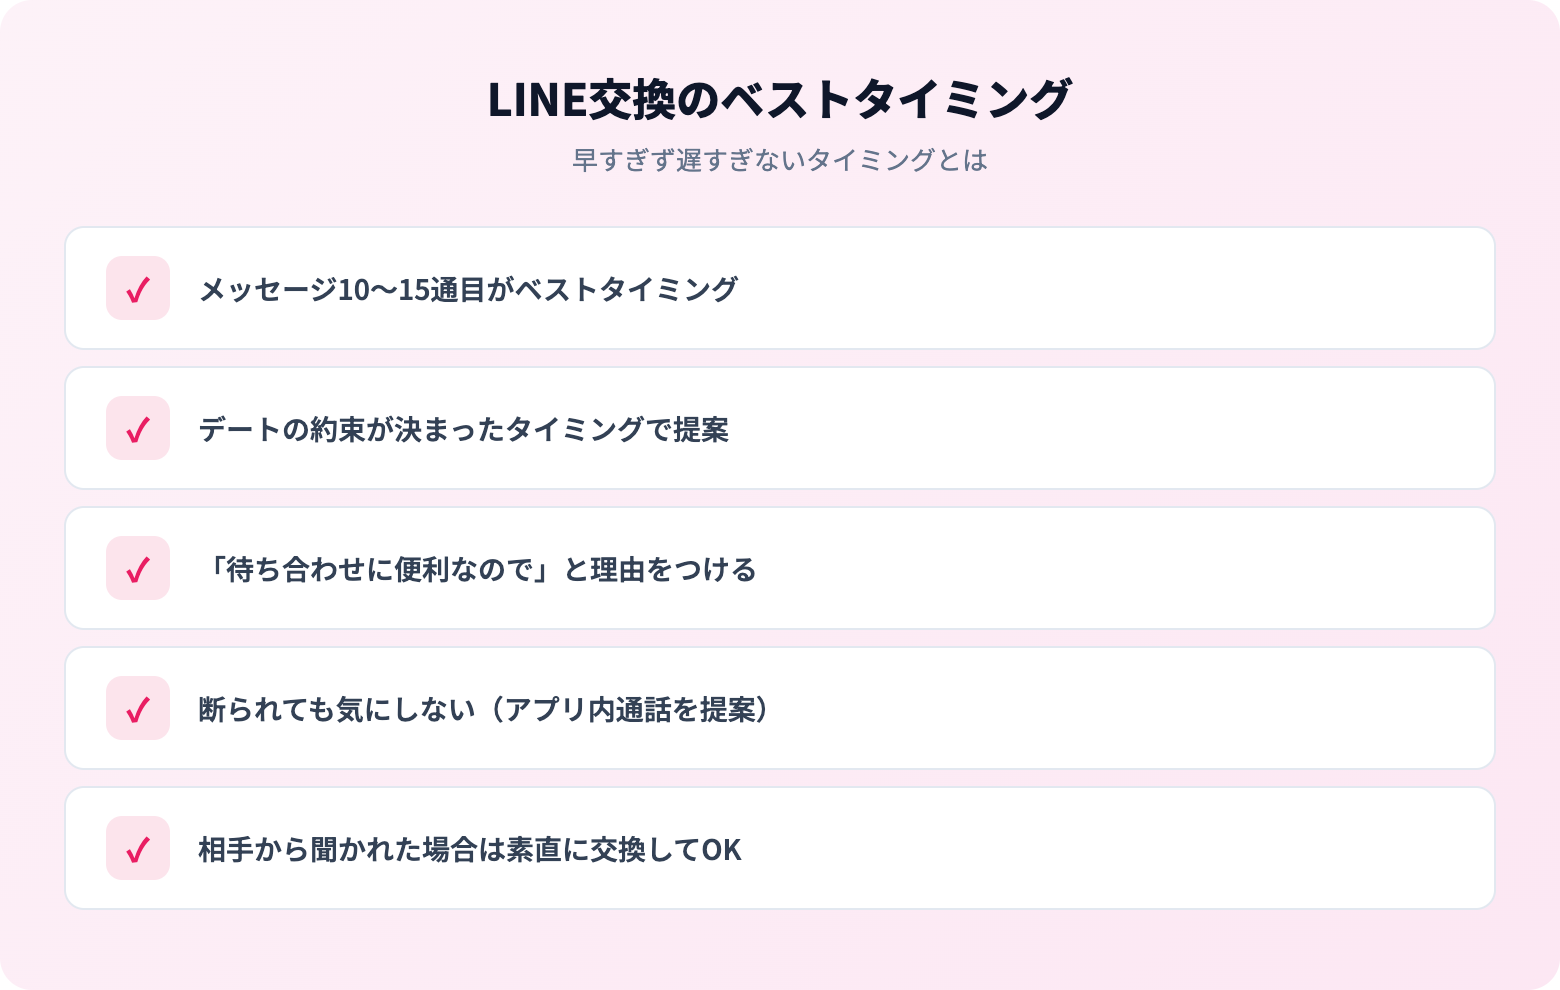Click checkmark icon beside 待ち合わせに便利なので
This screenshot has height=990, width=1560.
138,568
